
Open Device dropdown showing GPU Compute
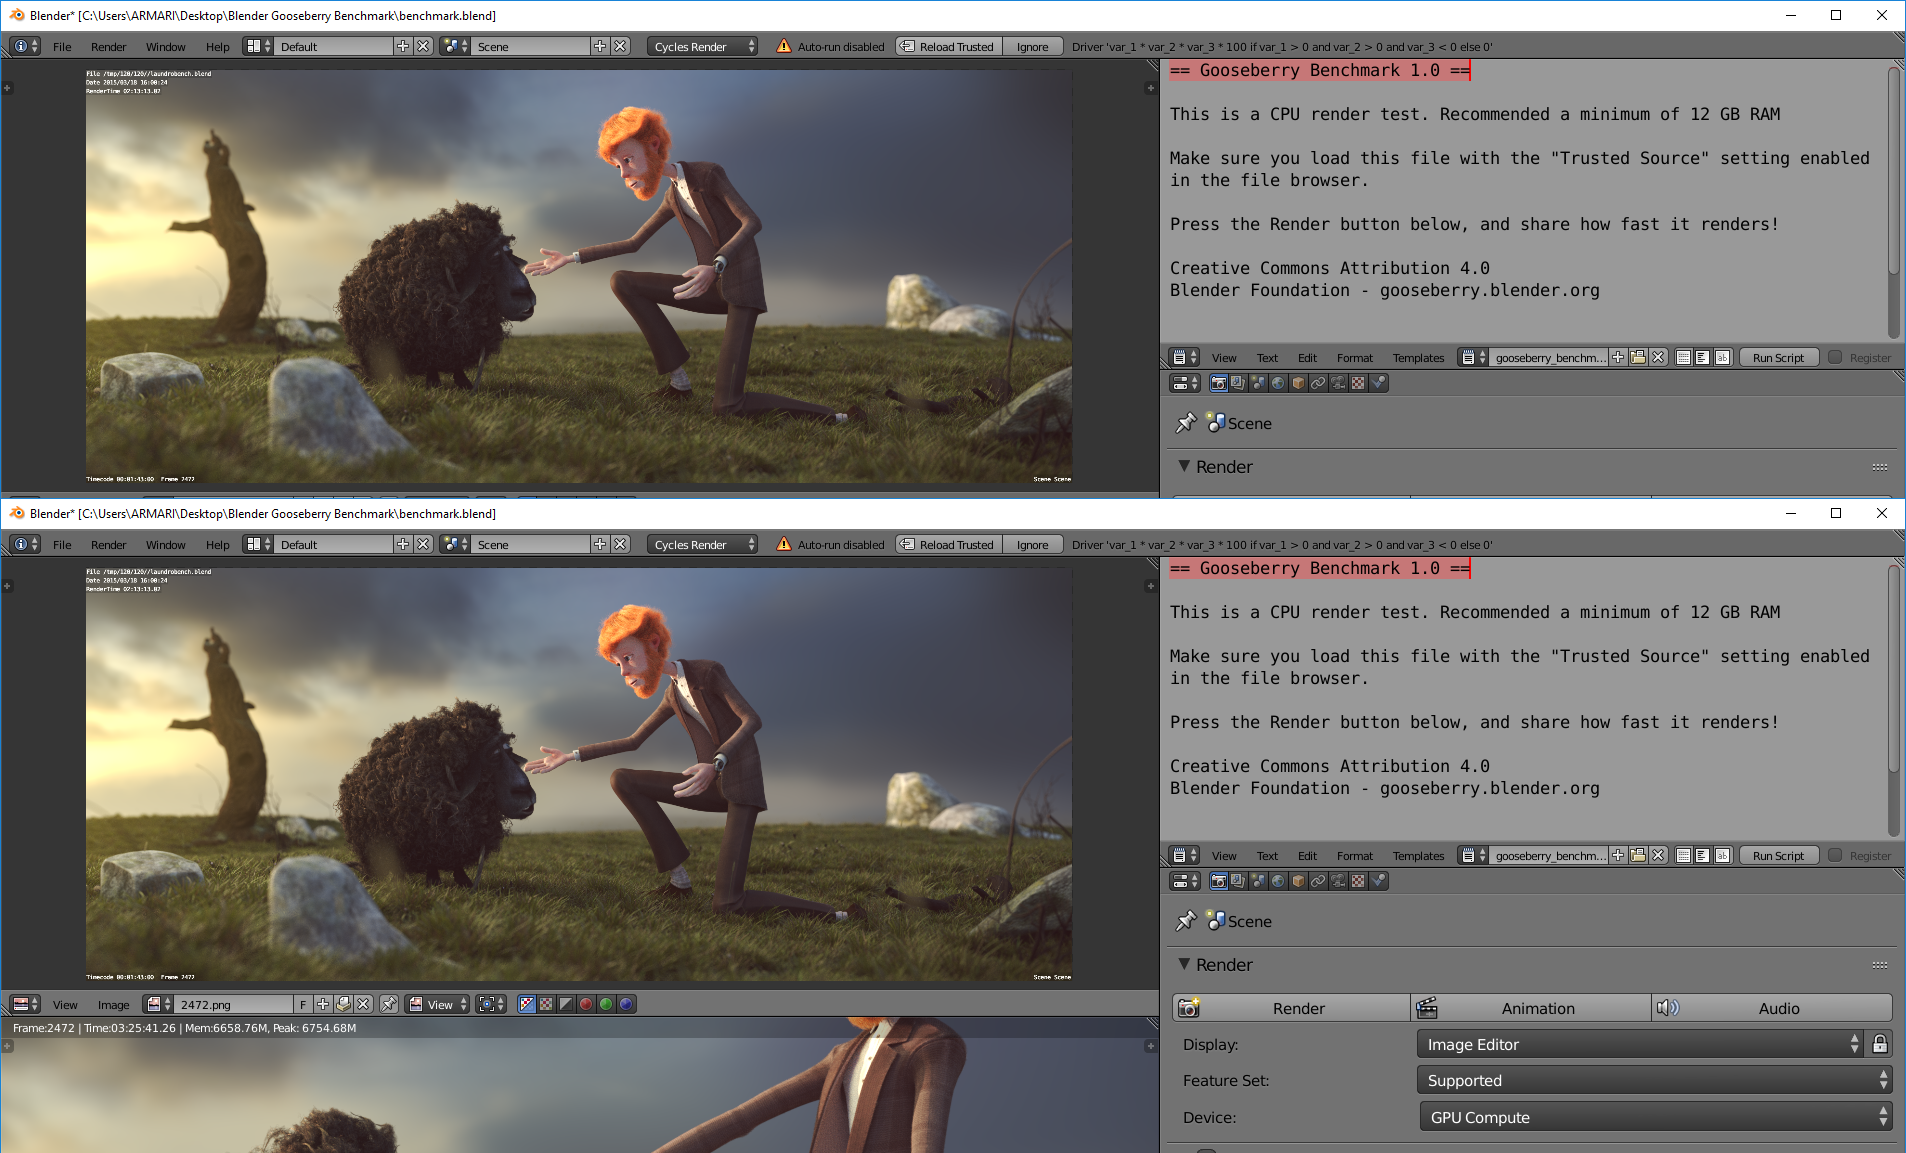pos(1656,1117)
